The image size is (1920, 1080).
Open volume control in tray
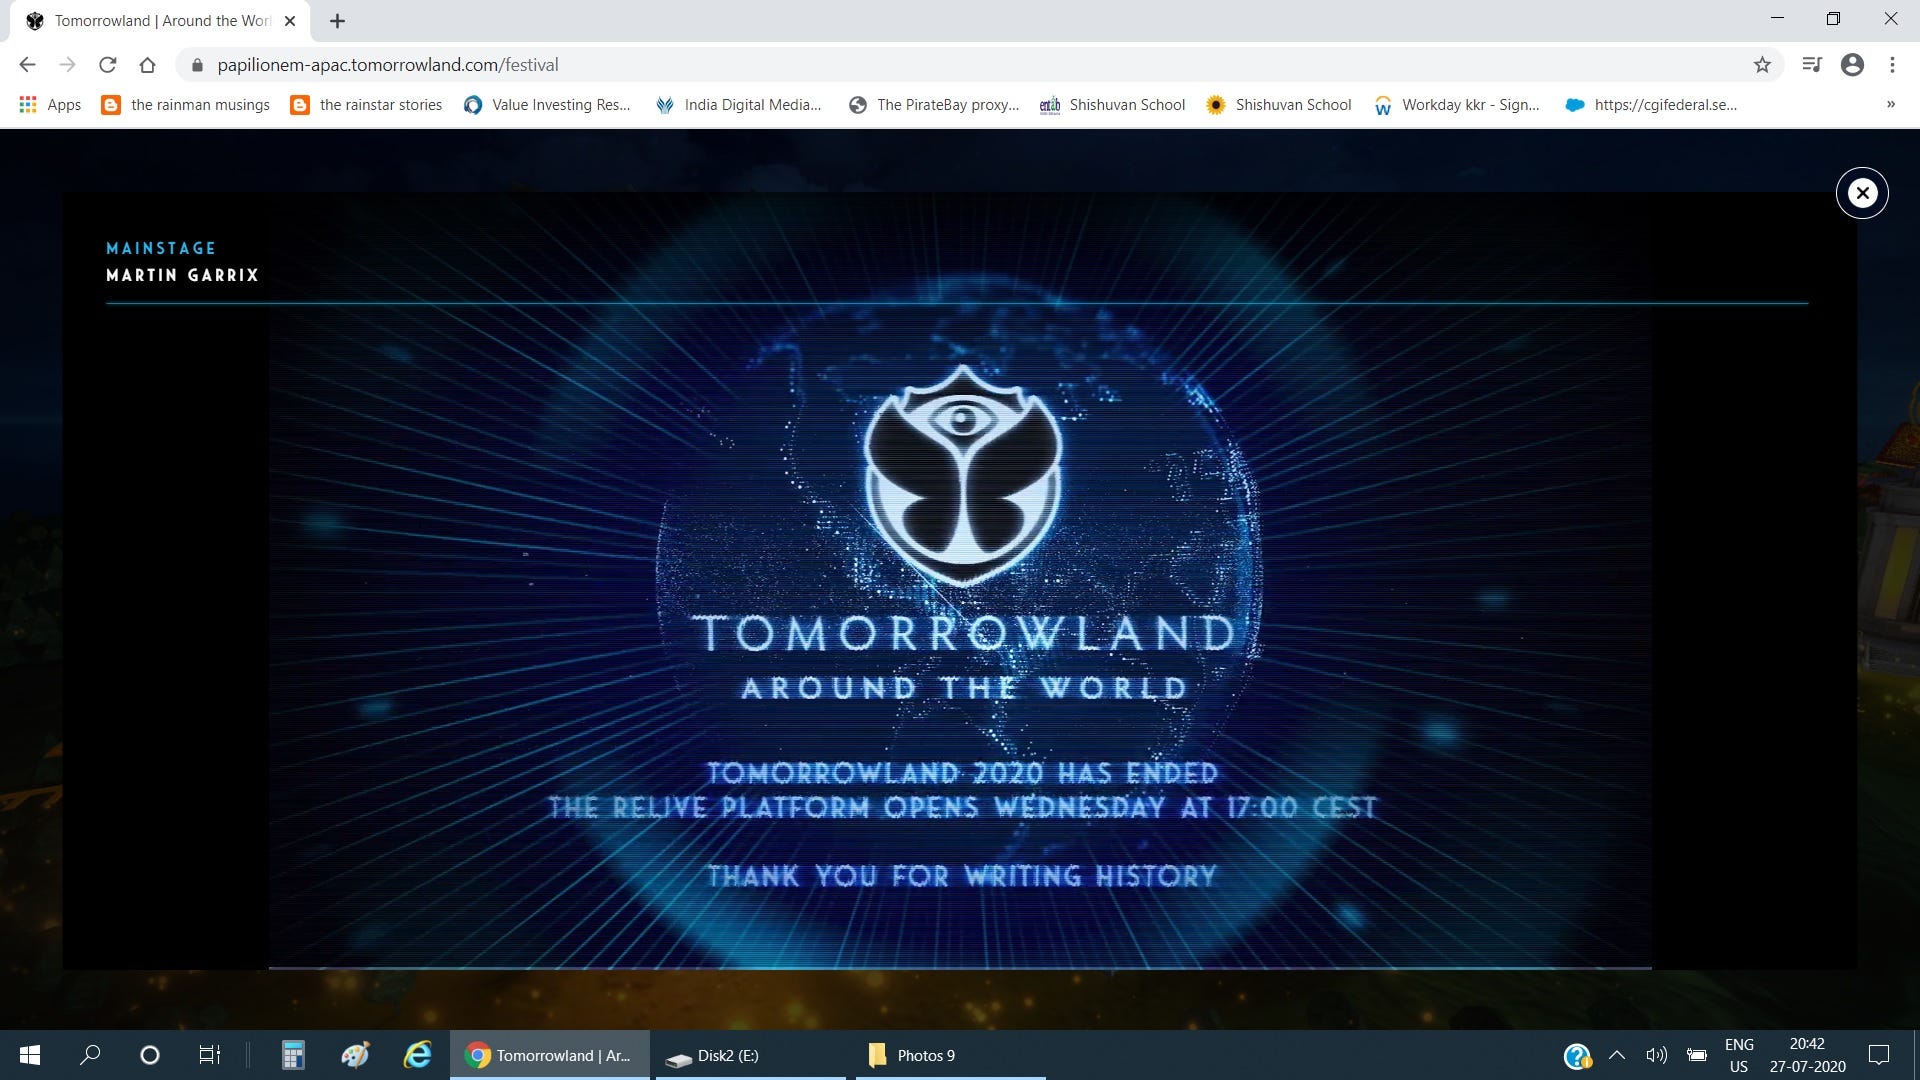point(1656,1055)
